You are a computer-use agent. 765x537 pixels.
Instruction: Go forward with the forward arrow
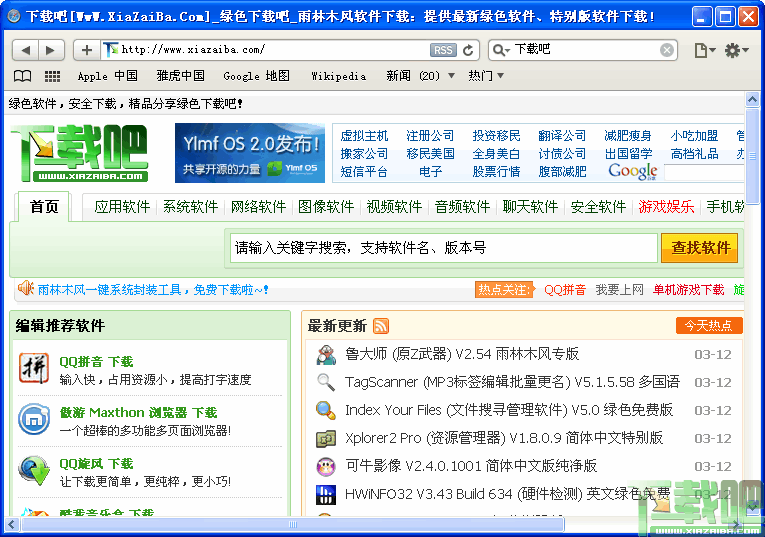pos(51,50)
